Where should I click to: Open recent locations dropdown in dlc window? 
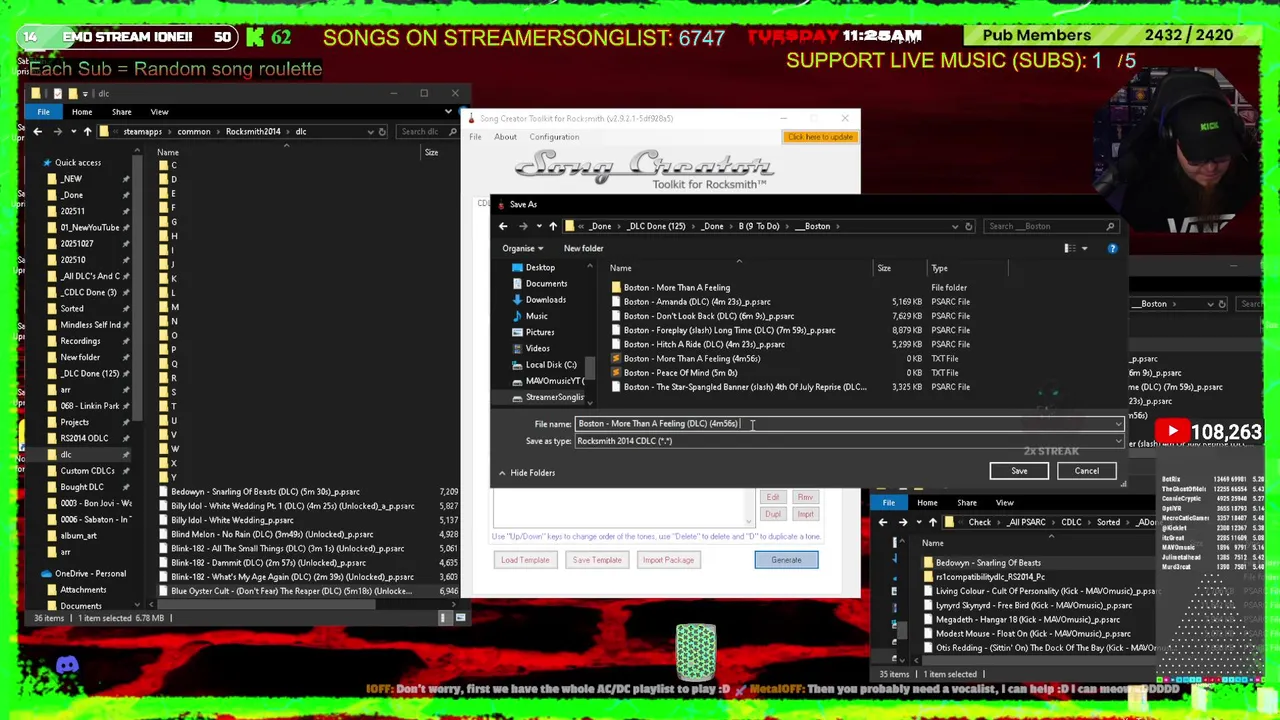(x=72, y=131)
